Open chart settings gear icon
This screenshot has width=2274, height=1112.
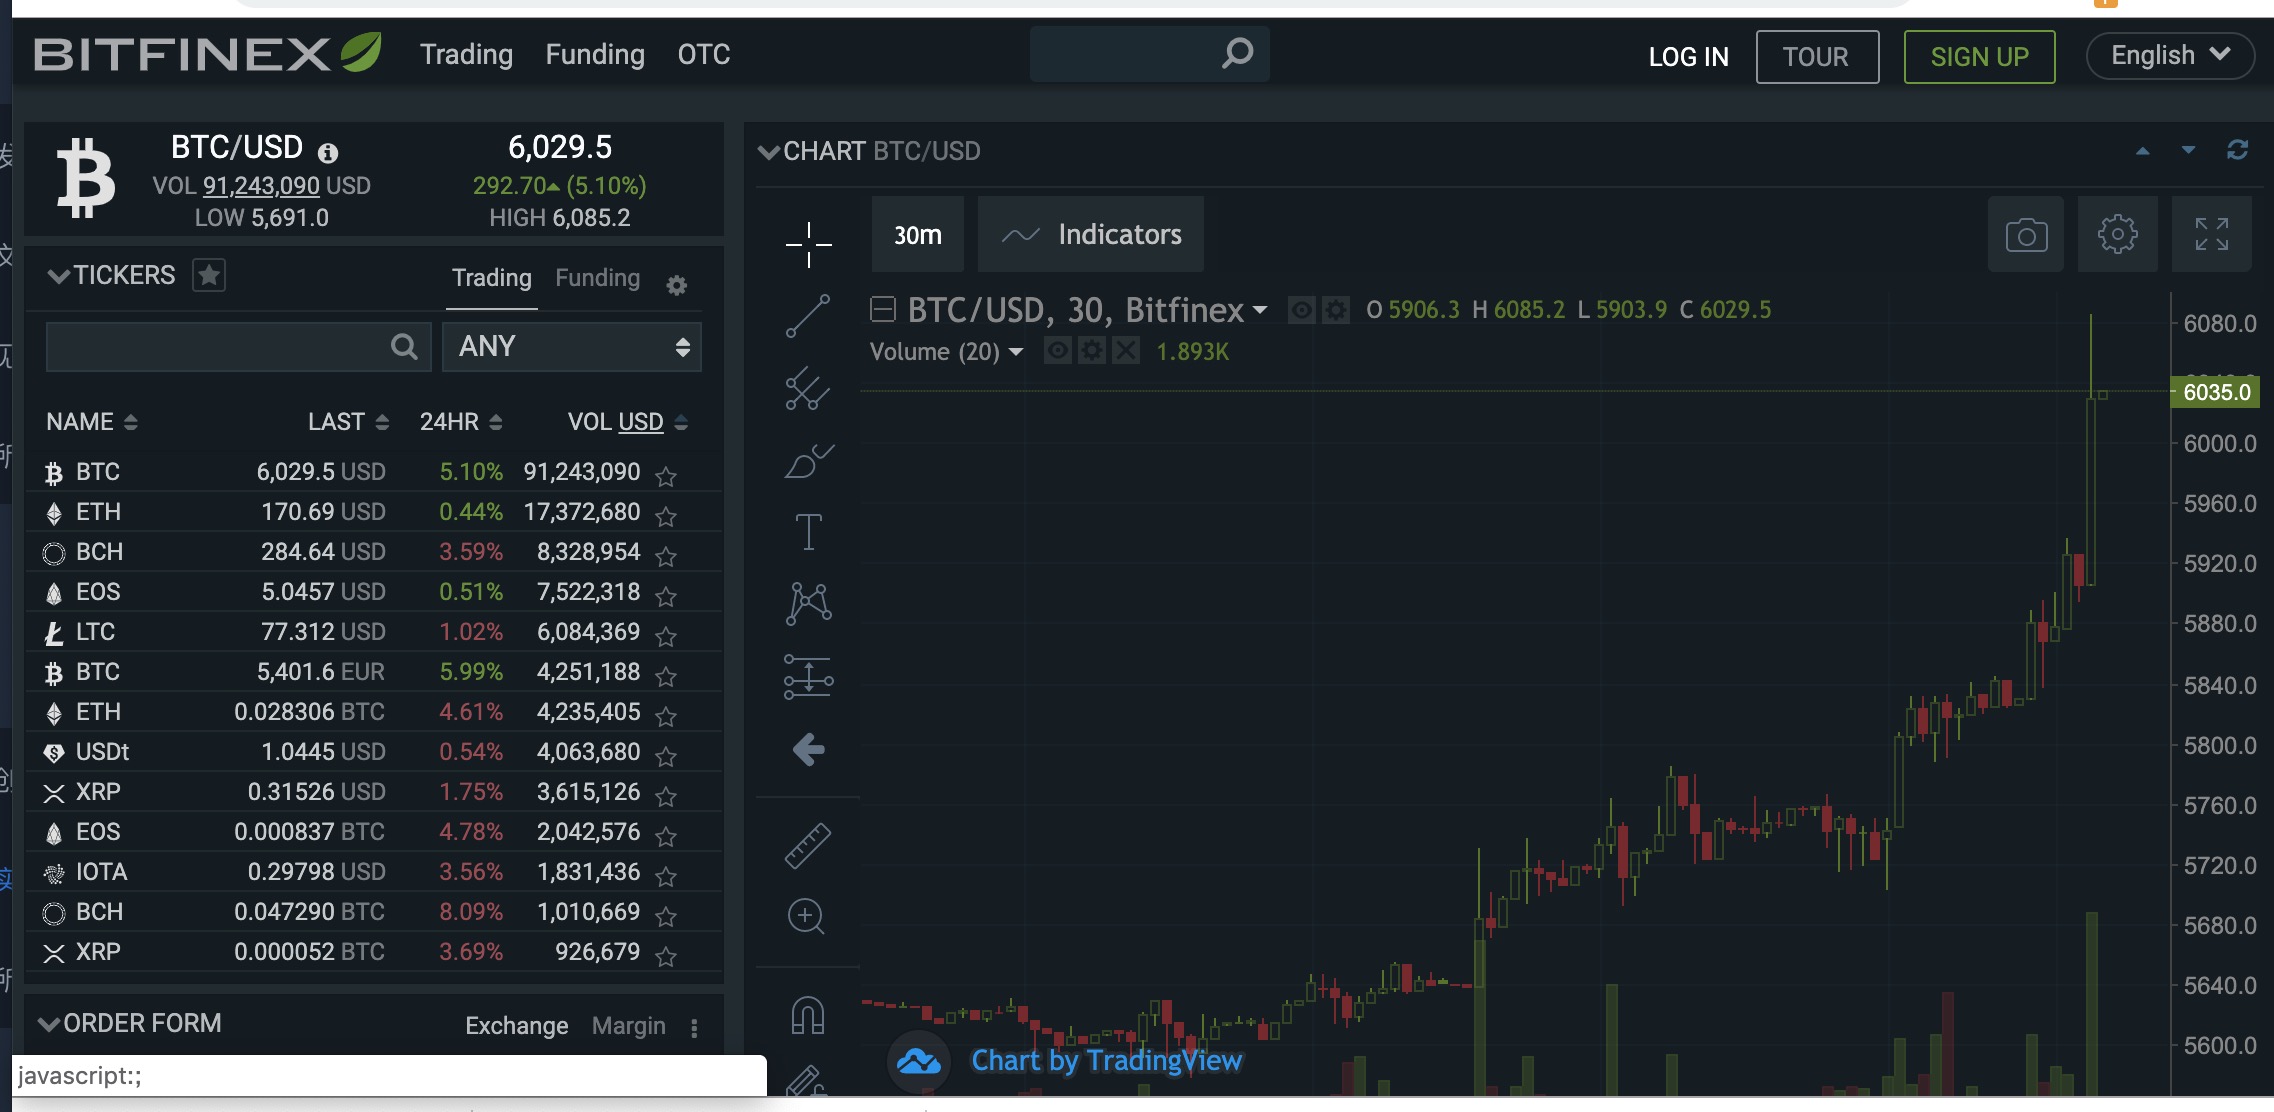(x=2117, y=235)
